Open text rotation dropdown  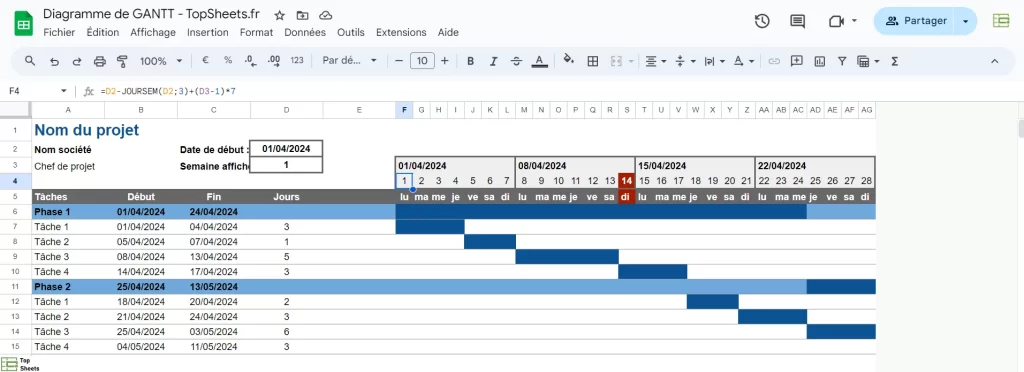point(743,61)
